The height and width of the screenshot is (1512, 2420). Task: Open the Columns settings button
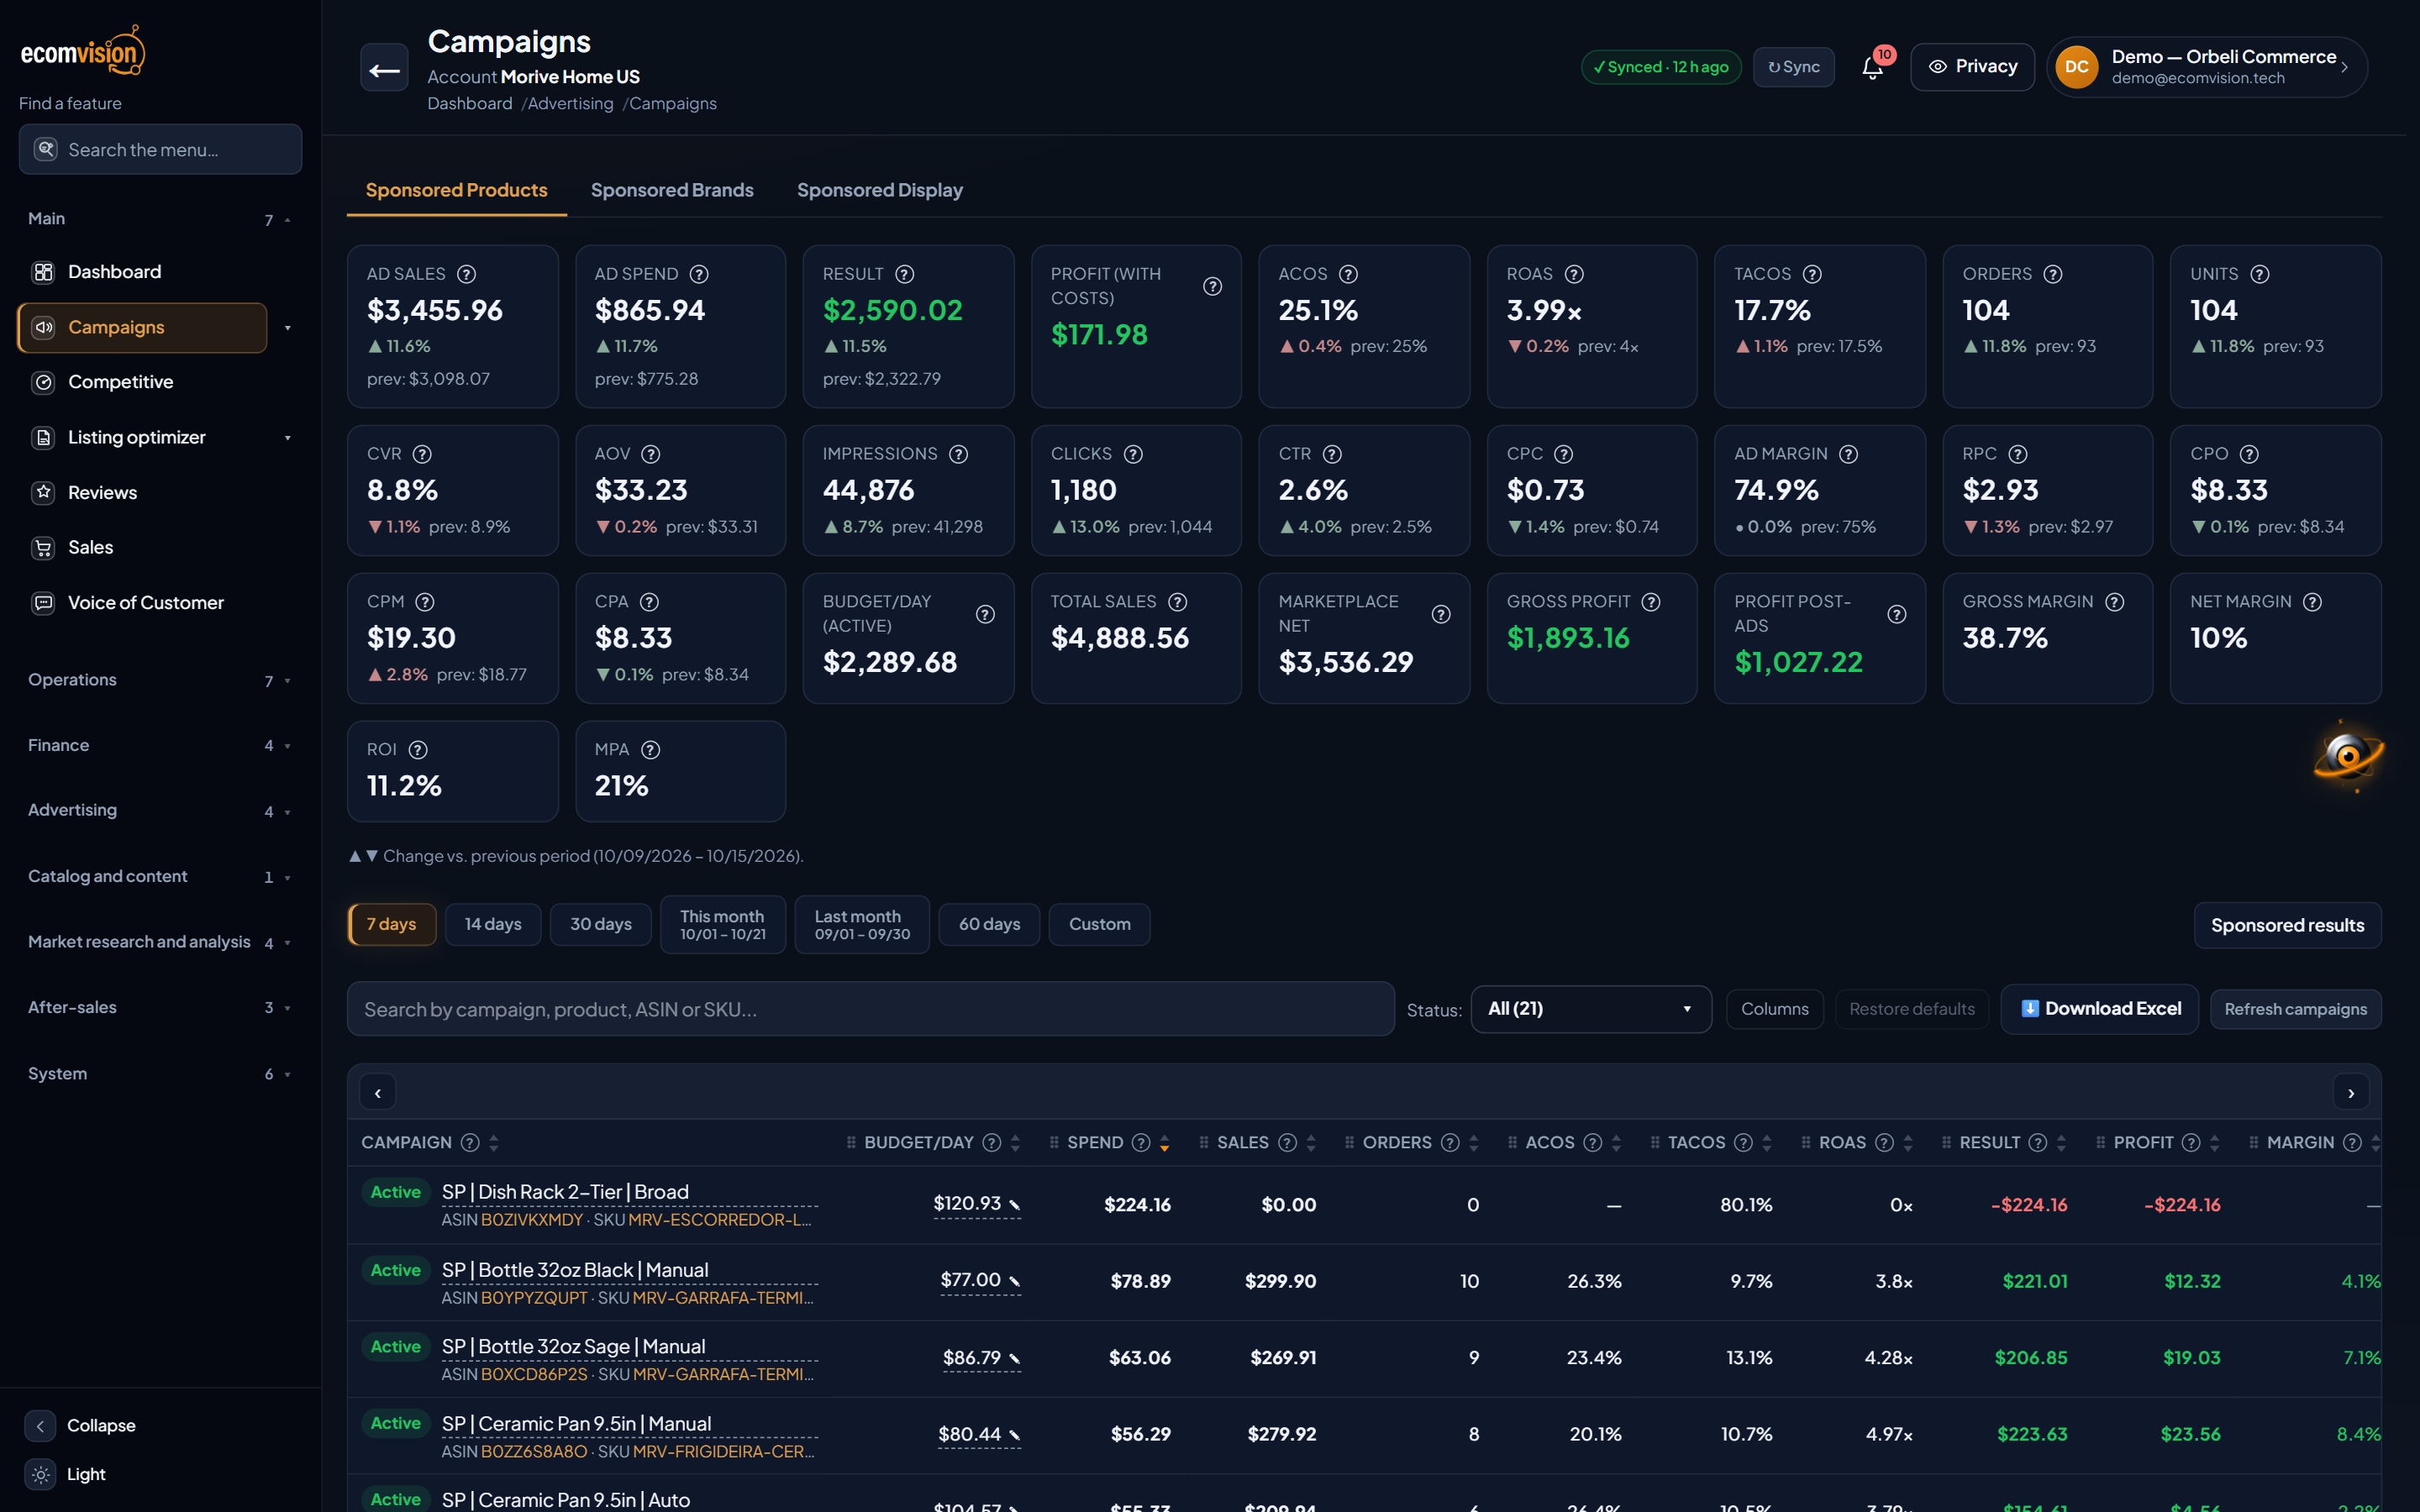point(1774,1009)
